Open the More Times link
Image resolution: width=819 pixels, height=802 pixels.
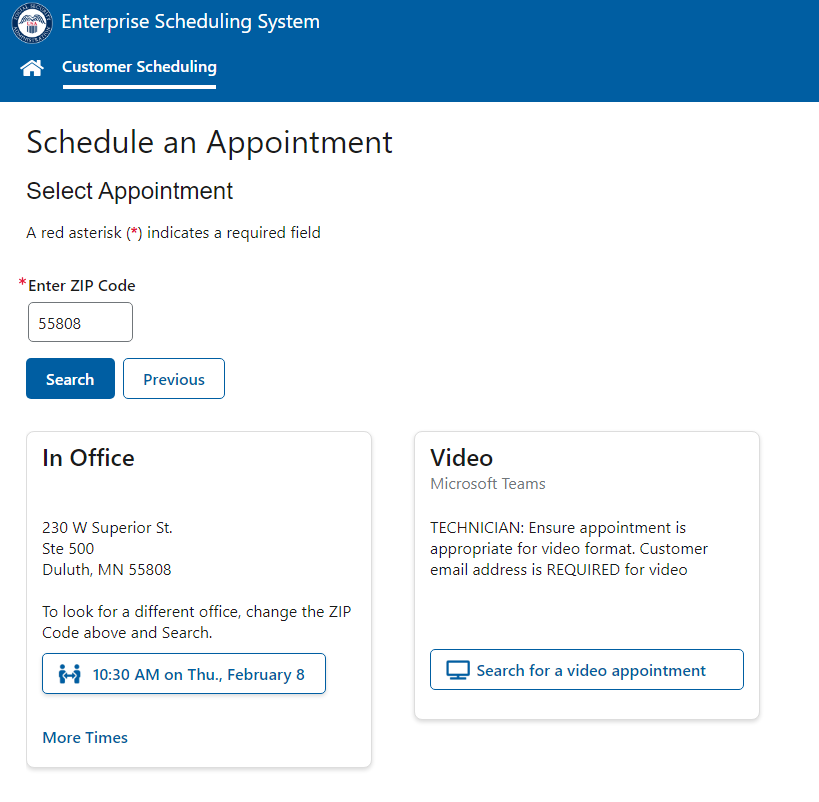(x=85, y=738)
